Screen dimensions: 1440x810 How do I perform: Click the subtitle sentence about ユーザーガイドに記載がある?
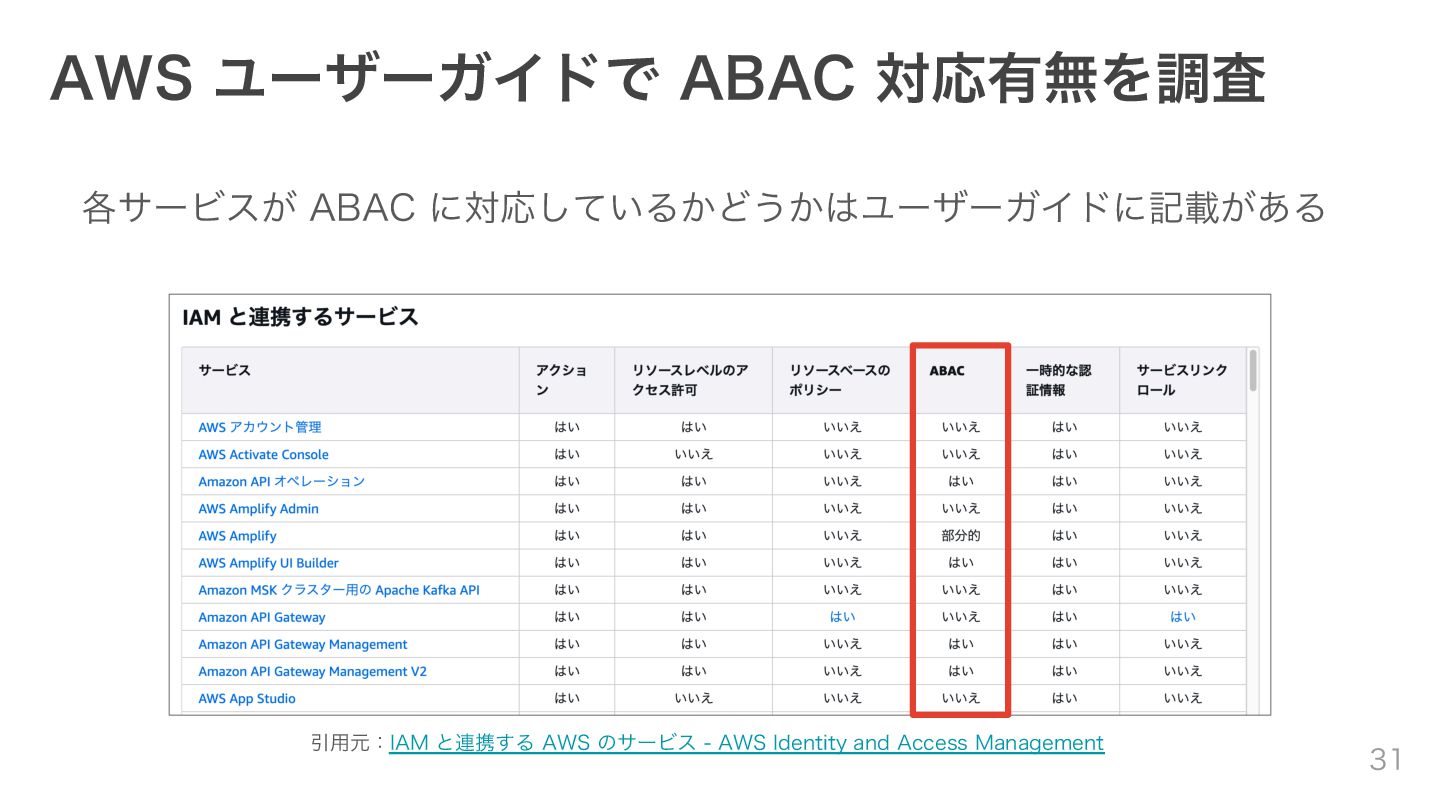click(x=704, y=207)
